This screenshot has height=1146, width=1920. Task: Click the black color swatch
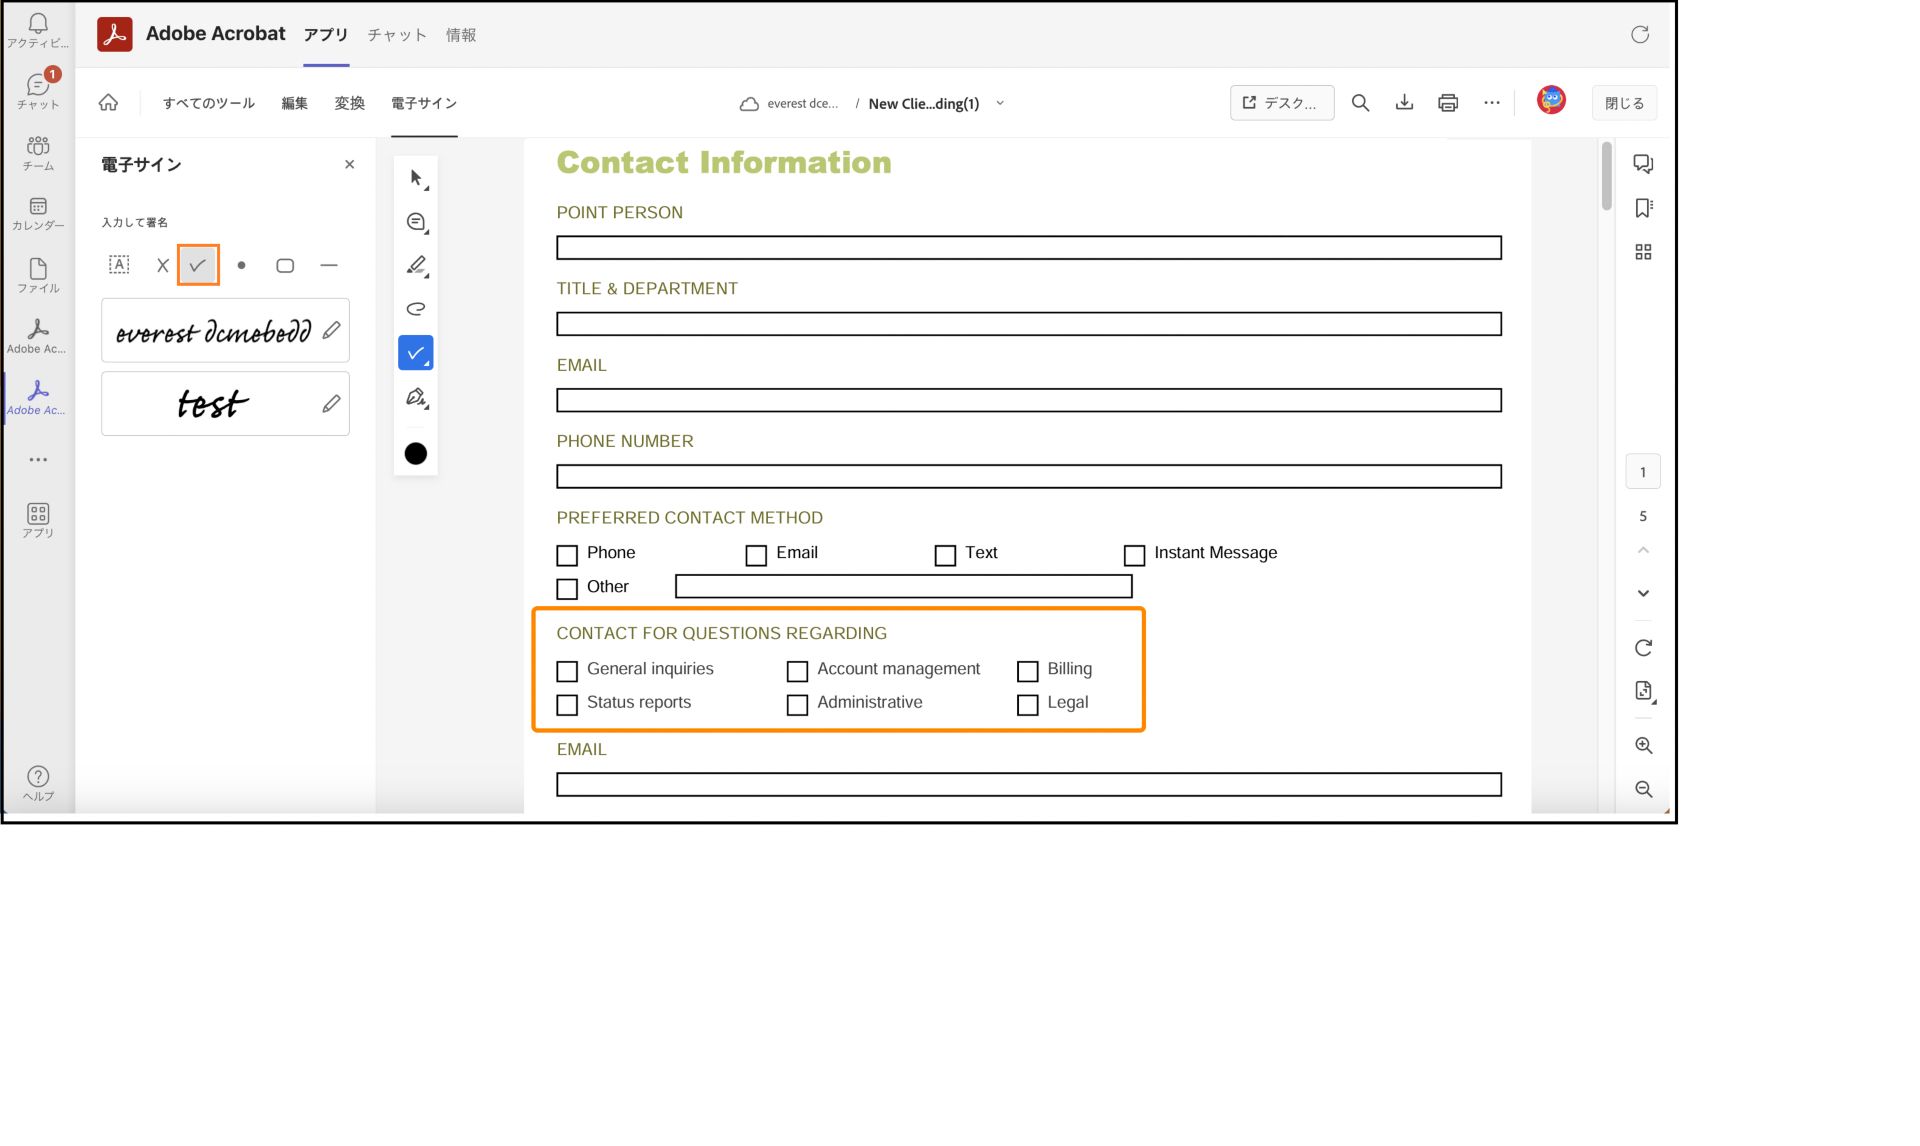416,454
